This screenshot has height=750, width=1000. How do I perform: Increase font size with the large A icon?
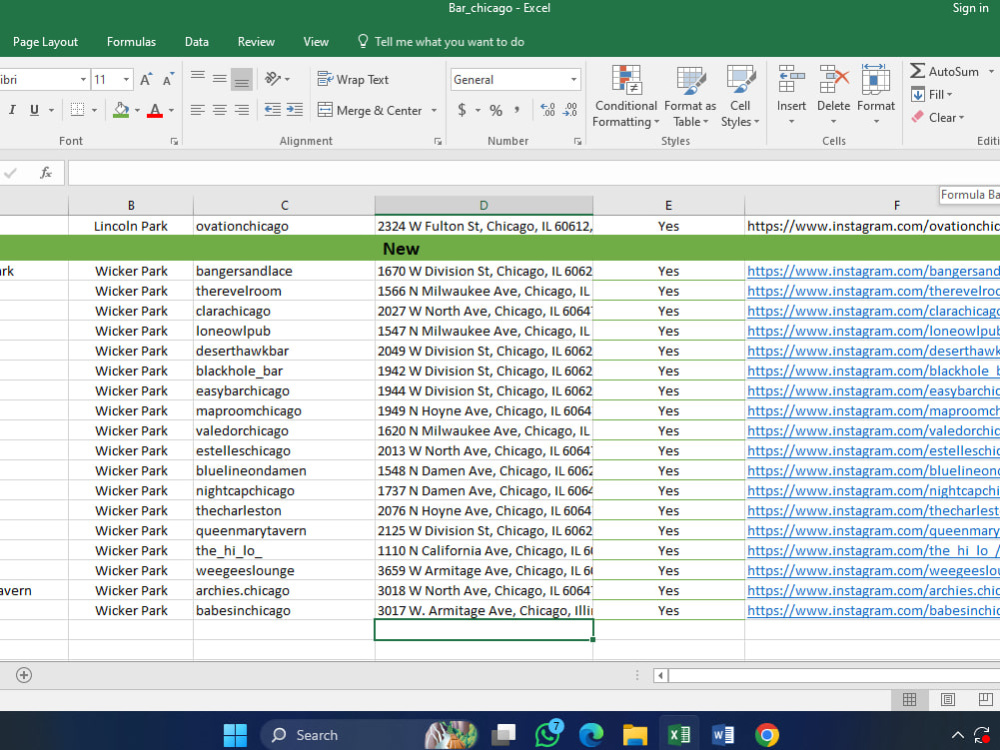(146, 80)
